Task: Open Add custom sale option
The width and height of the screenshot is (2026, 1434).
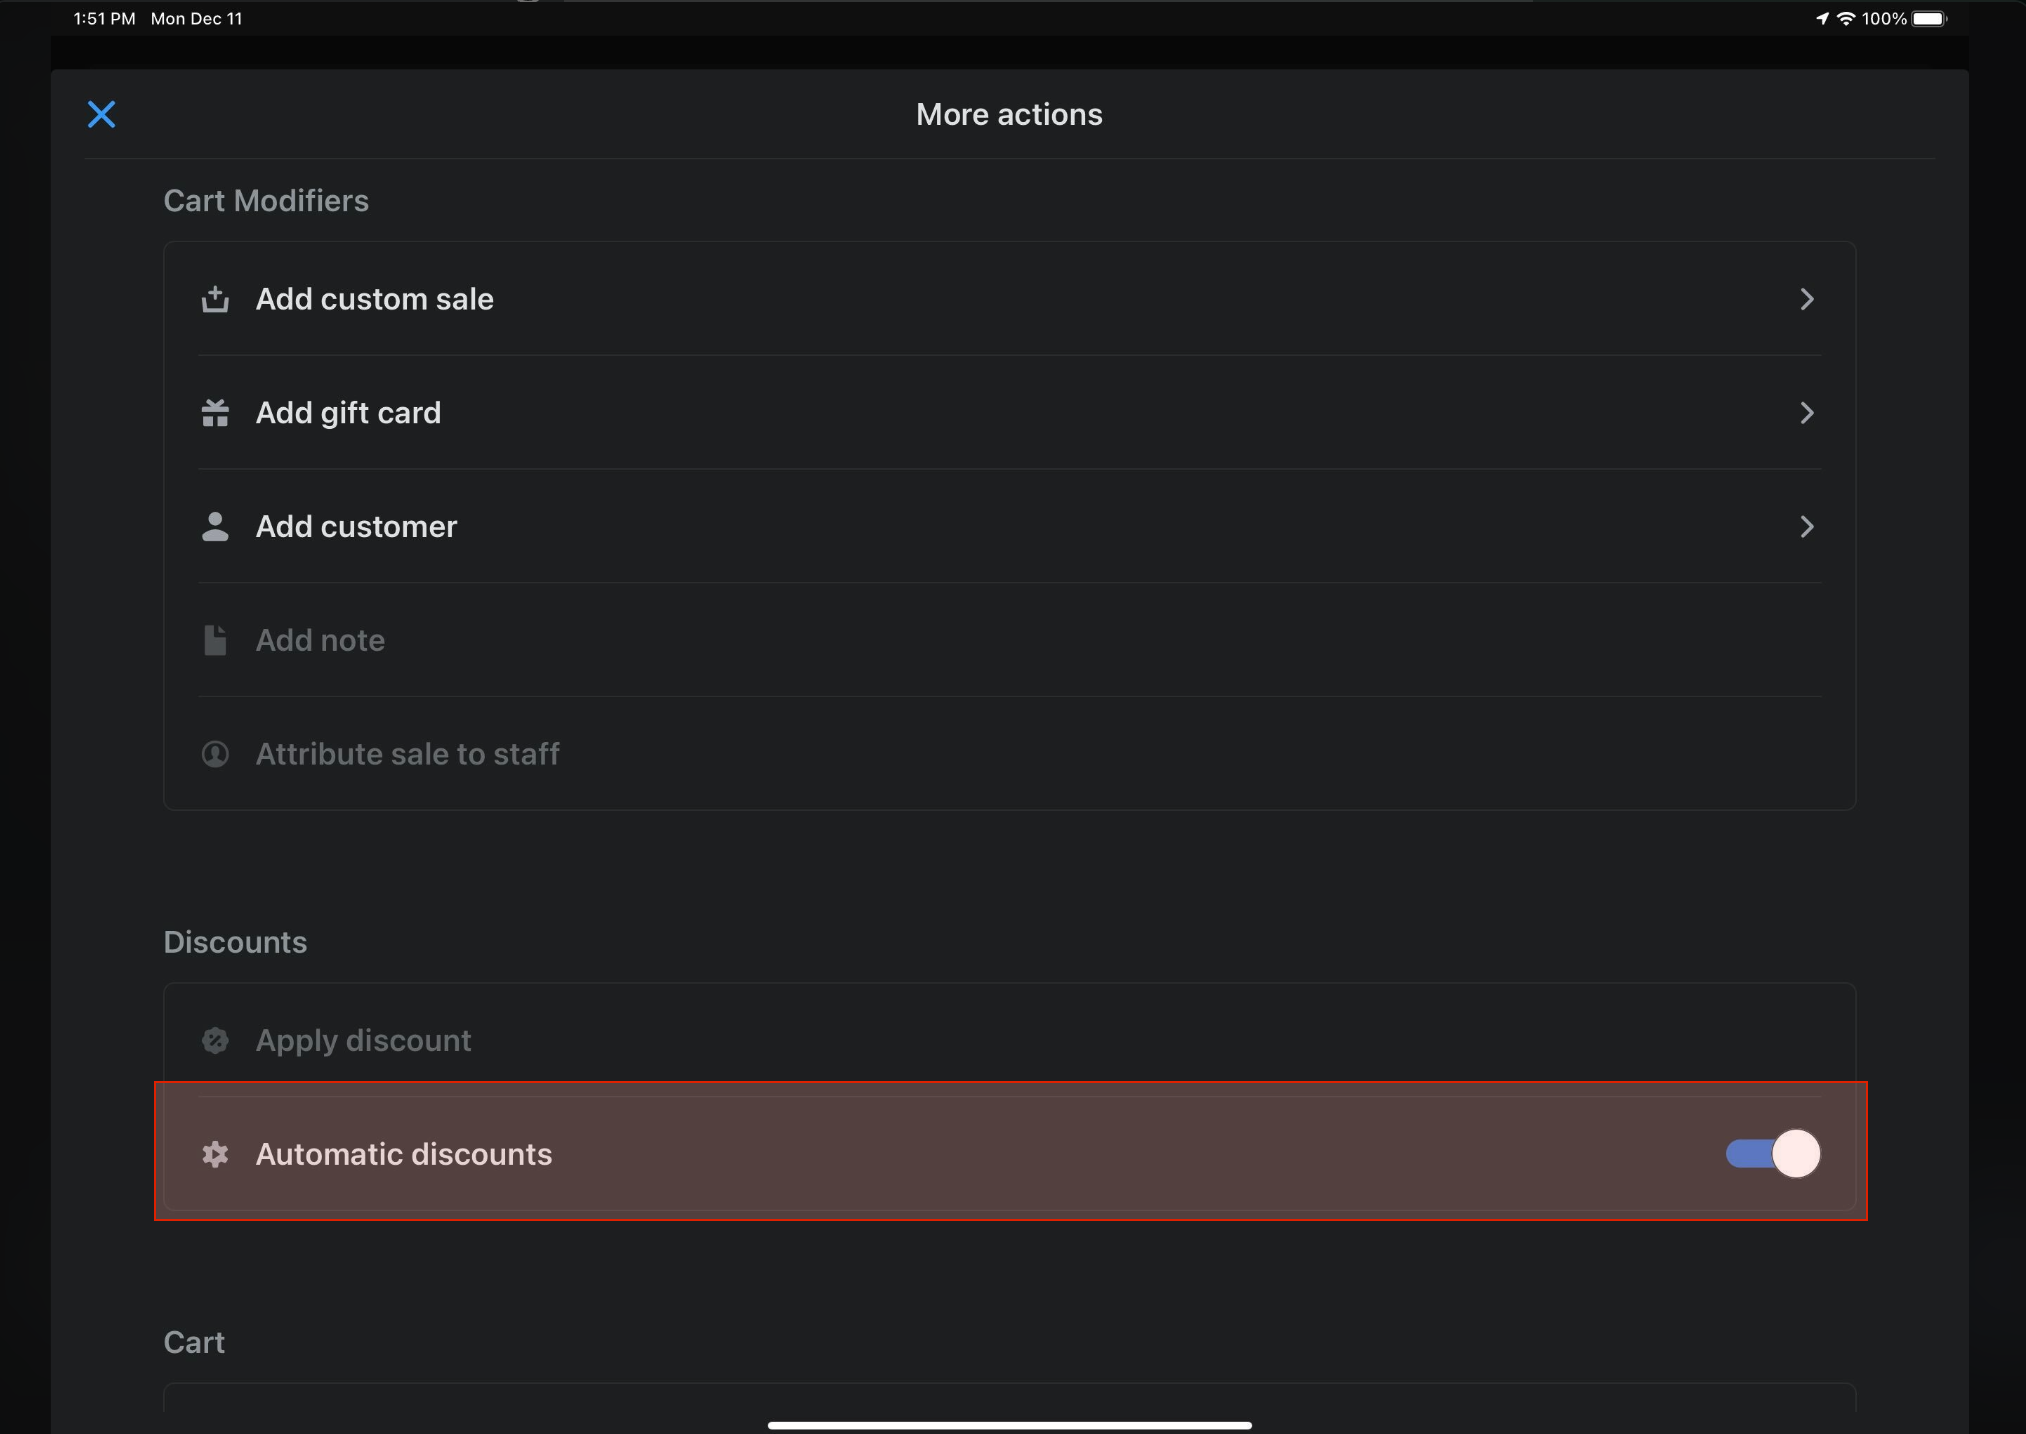Action: pyautogui.click(x=374, y=299)
